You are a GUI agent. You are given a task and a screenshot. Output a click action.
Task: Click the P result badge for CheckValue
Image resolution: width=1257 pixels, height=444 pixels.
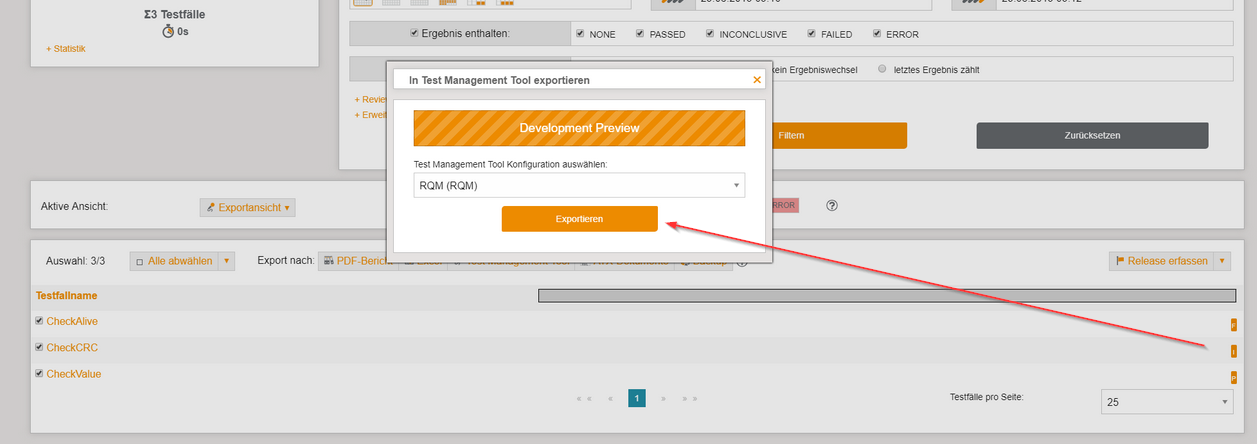(x=1233, y=377)
